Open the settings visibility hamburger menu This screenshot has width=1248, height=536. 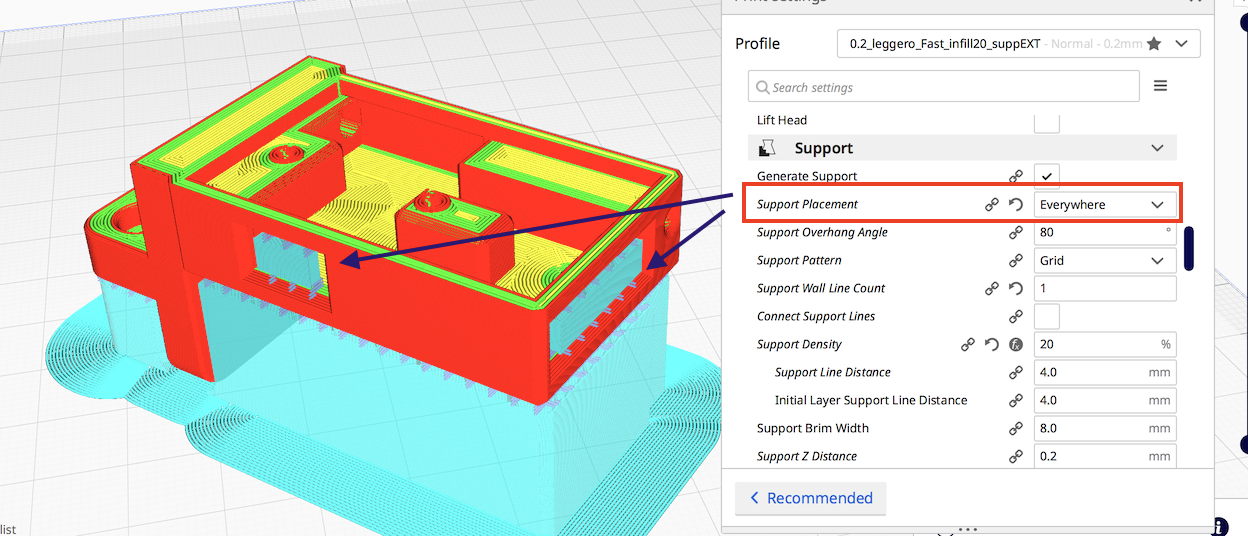click(1160, 86)
